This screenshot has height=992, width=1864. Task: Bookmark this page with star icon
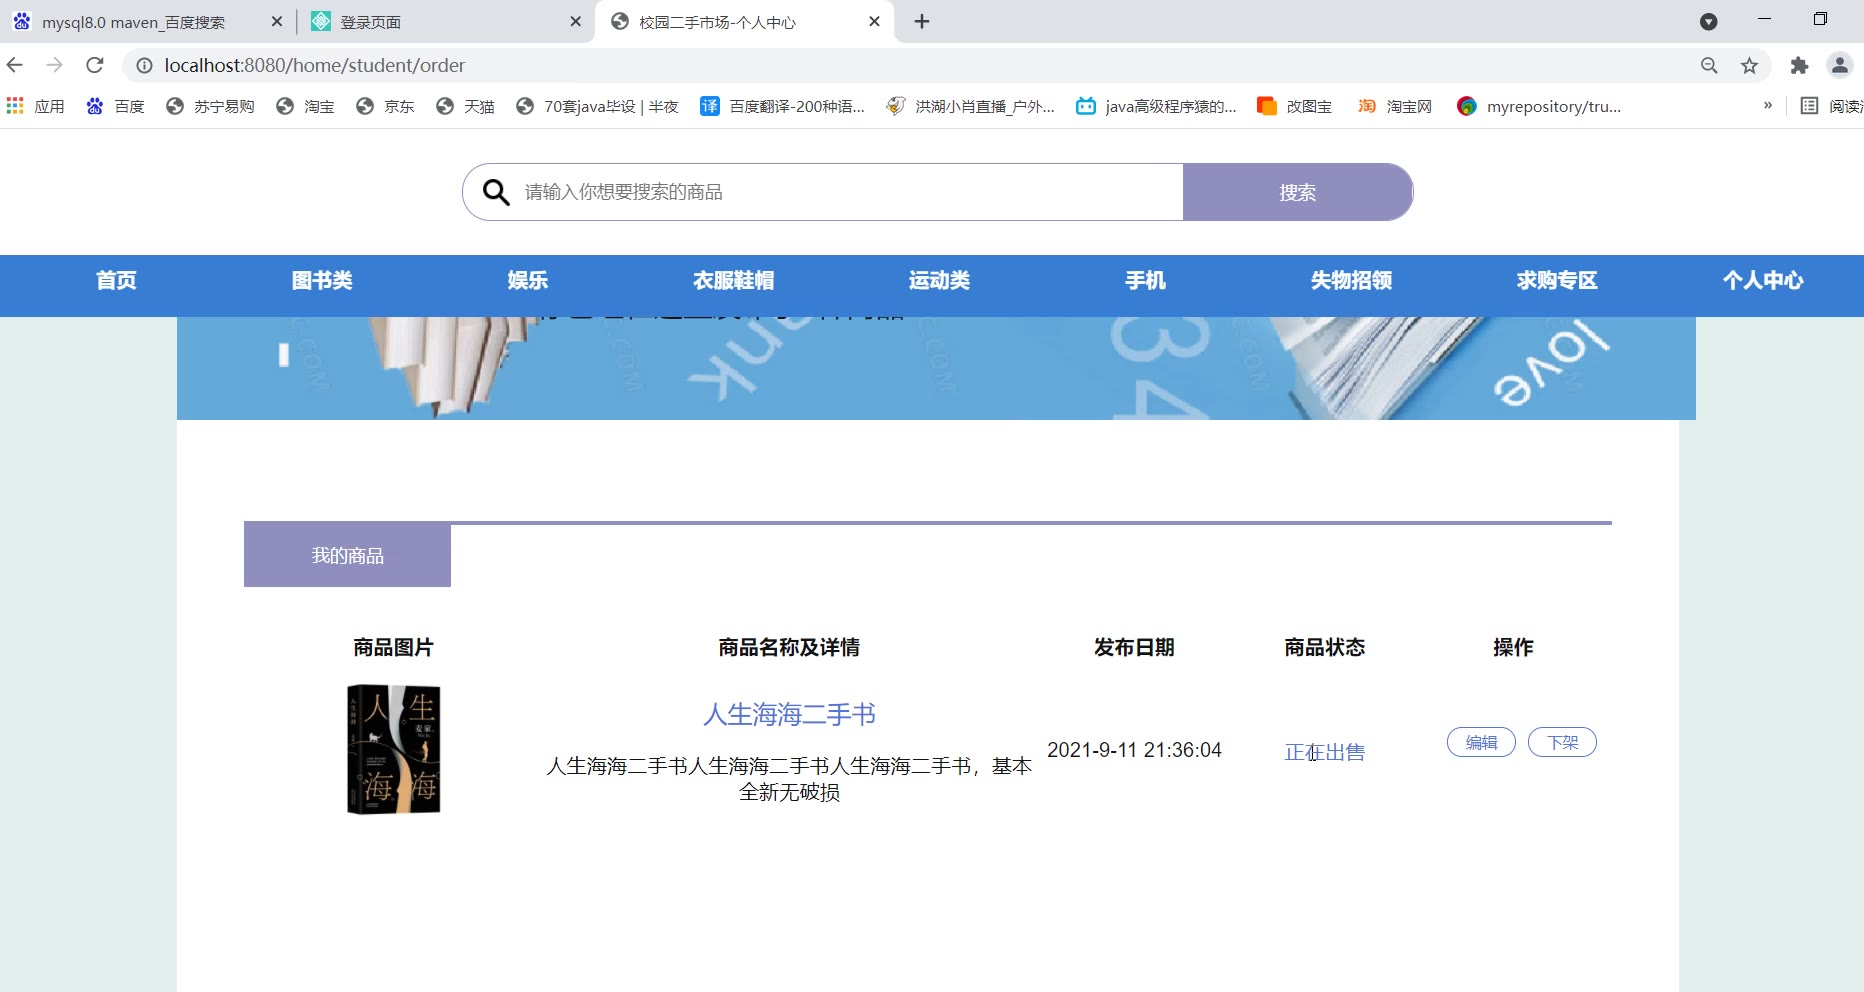(x=1749, y=65)
